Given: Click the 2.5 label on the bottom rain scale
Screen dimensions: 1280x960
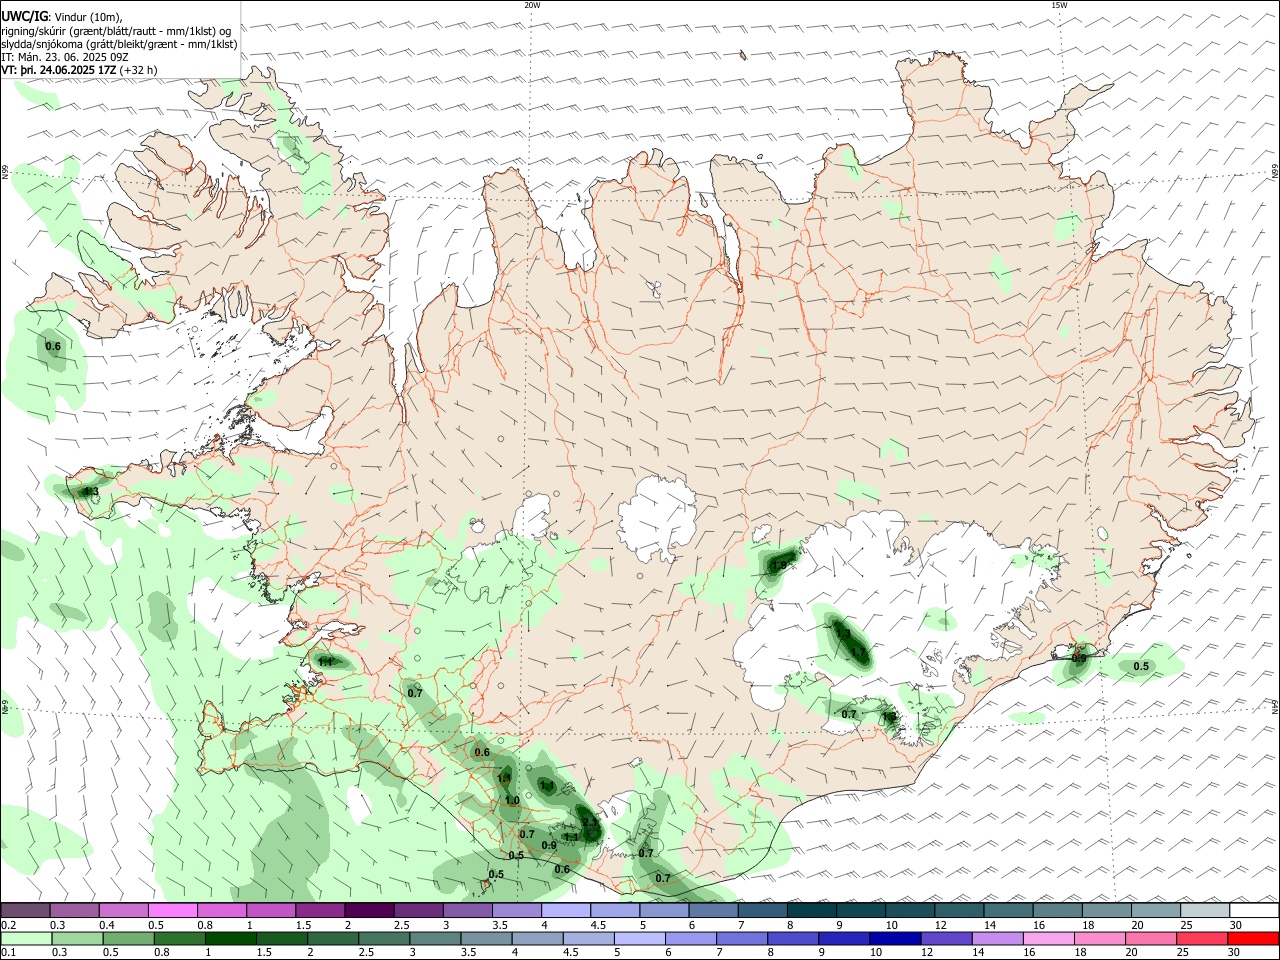Looking at the screenshot, I should (x=366, y=953).
